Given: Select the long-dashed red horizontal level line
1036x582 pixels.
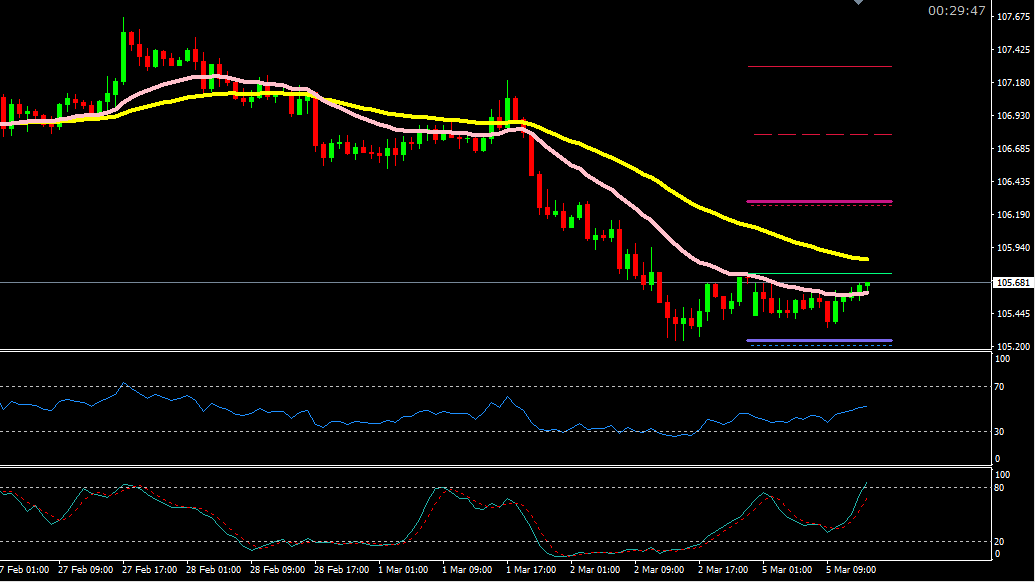Looking at the screenshot, I should point(823,135).
